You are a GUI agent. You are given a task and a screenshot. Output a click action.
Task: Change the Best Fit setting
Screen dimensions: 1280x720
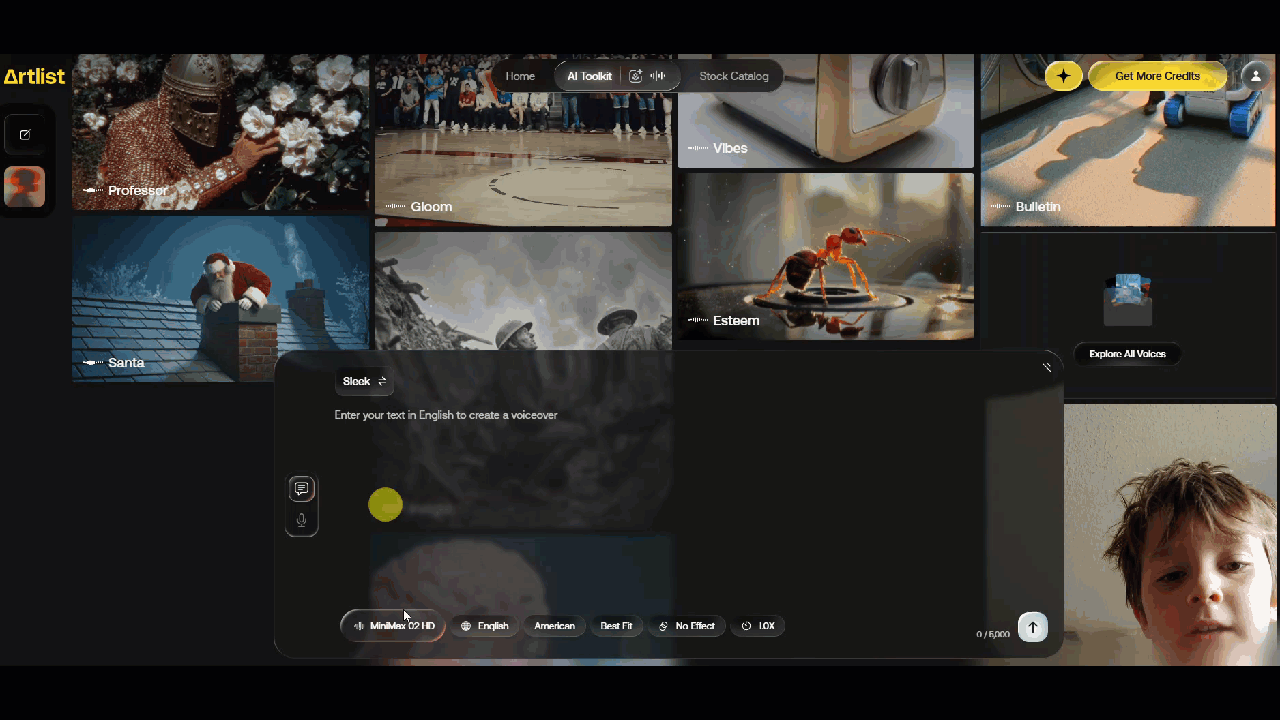pyautogui.click(x=616, y=626)
